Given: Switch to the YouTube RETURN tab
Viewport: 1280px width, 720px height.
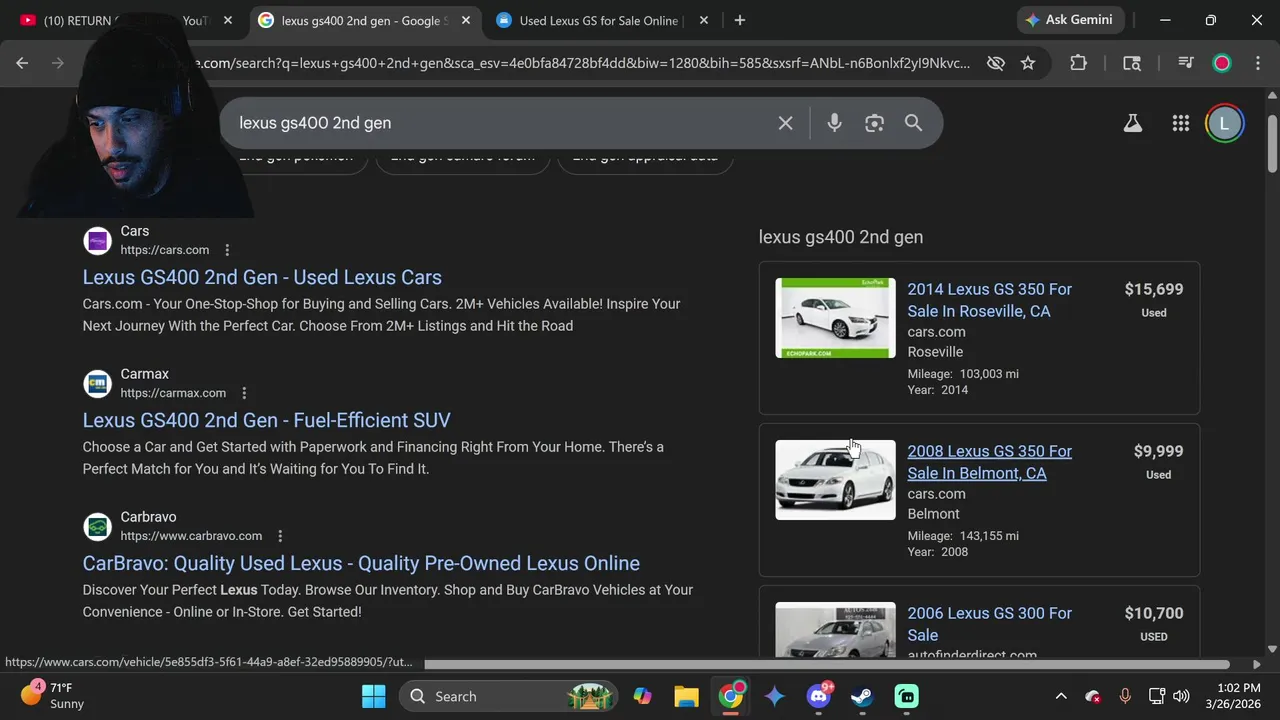Looking at the screenshot, I should (x=125, y=20).
